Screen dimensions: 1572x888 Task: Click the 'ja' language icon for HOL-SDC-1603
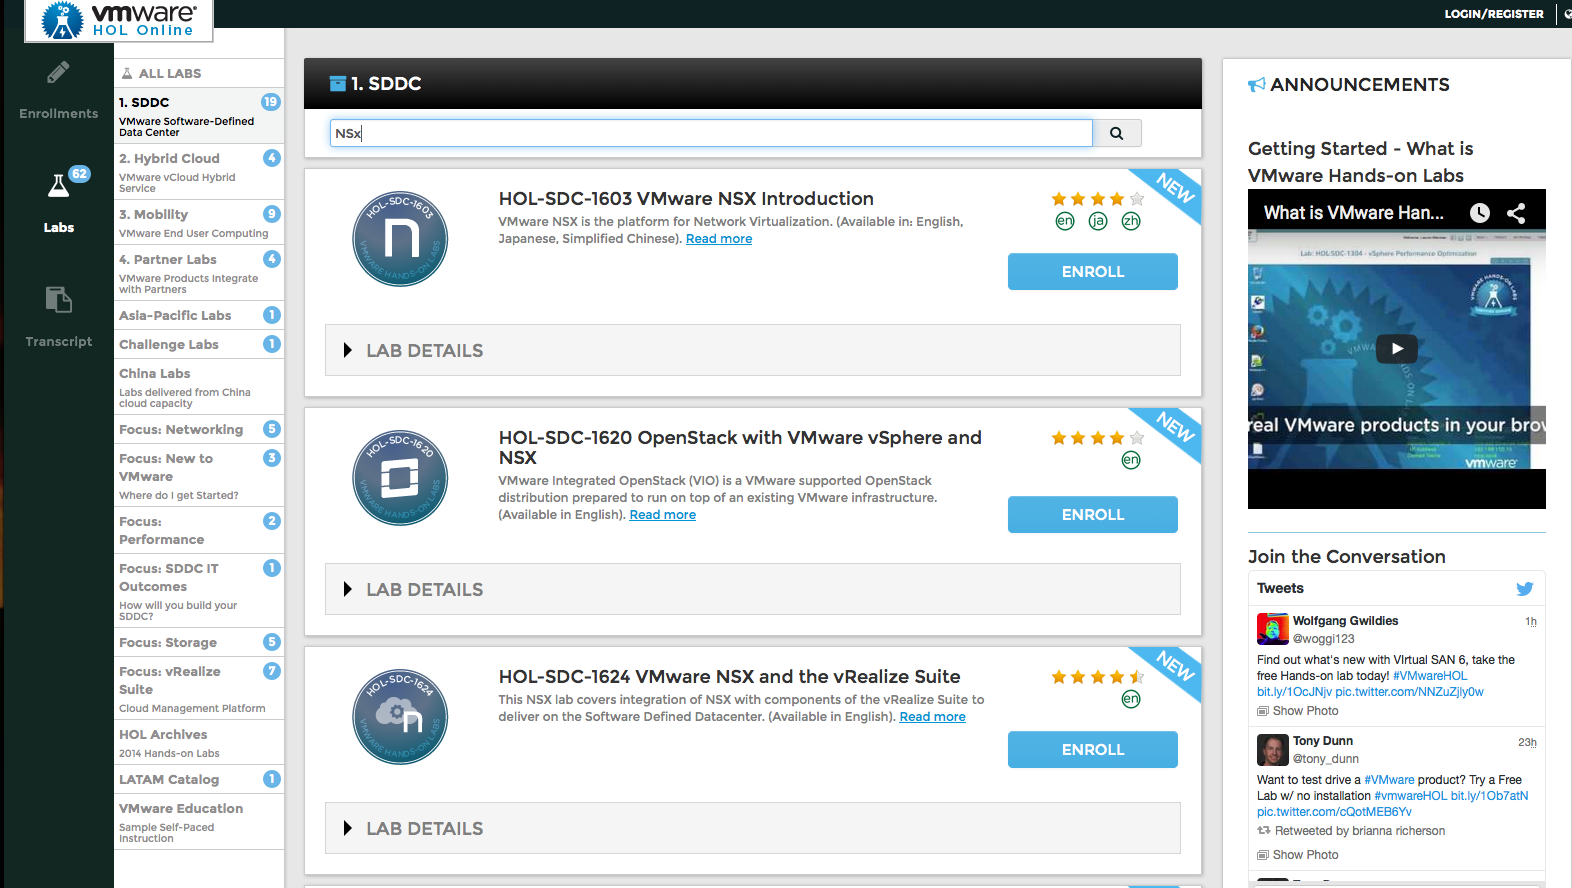(1098, 221)
